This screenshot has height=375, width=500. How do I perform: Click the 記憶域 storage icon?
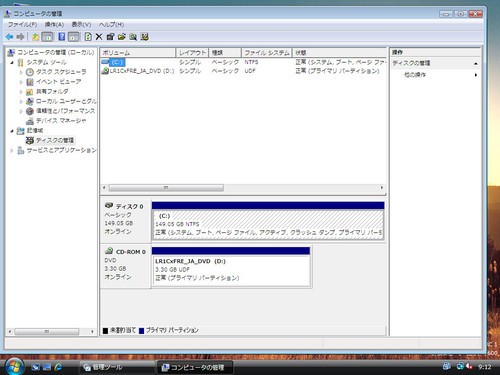click(21, 131)
